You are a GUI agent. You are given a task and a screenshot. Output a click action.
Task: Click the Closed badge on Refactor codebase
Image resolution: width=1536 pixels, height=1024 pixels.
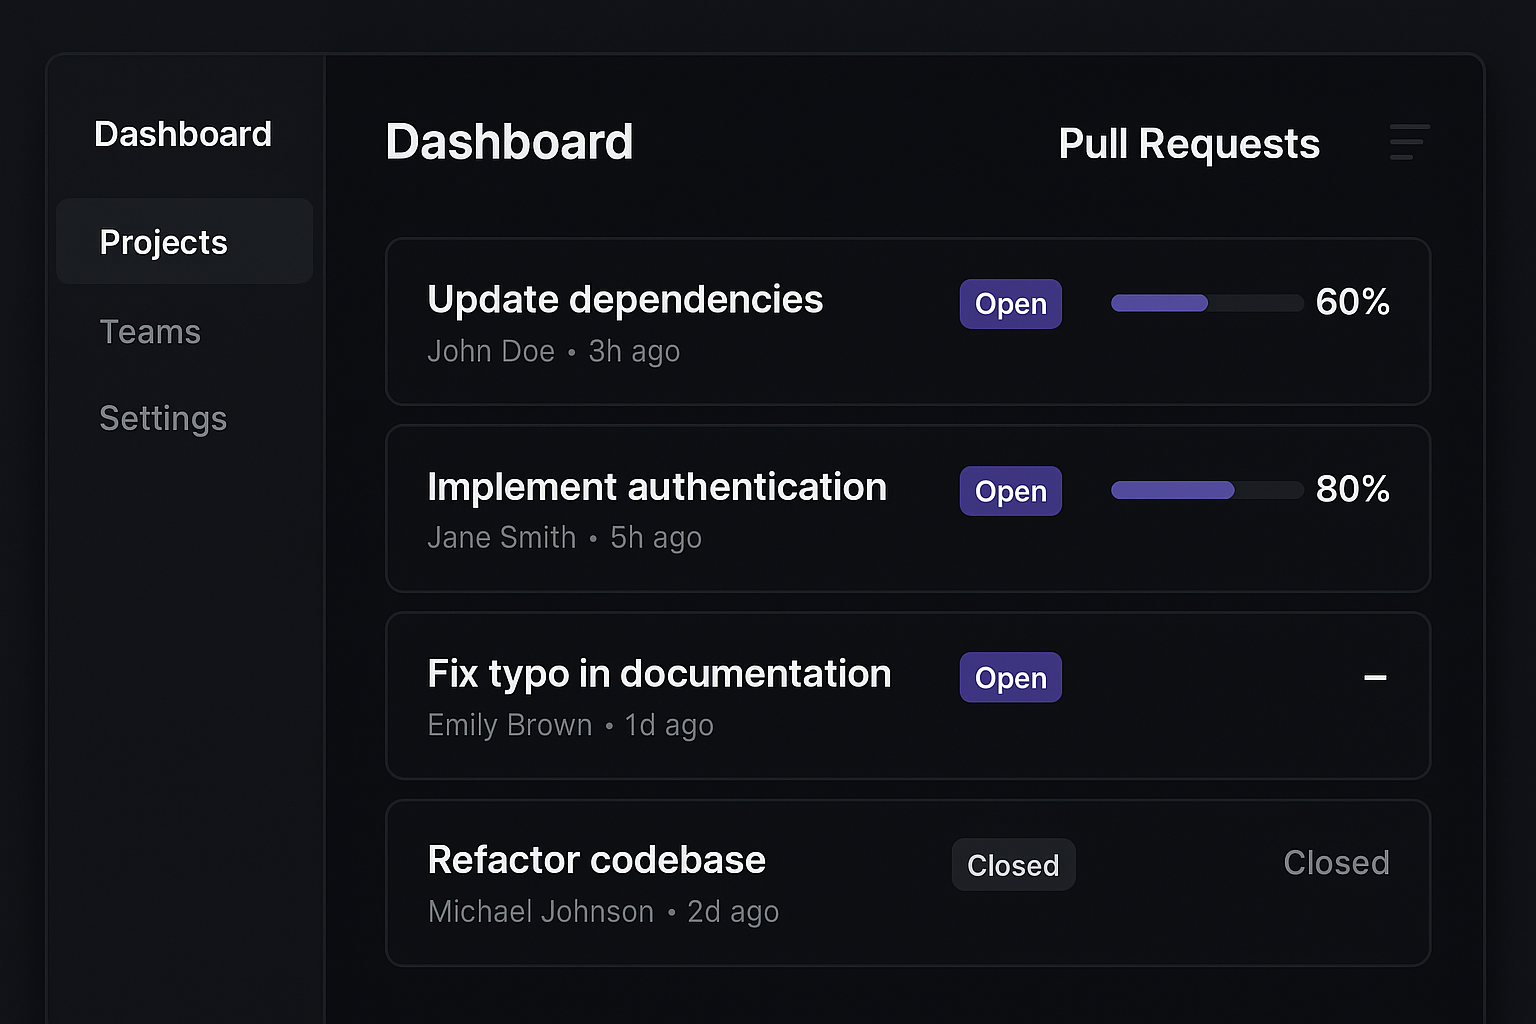(x=1013, y=864)
